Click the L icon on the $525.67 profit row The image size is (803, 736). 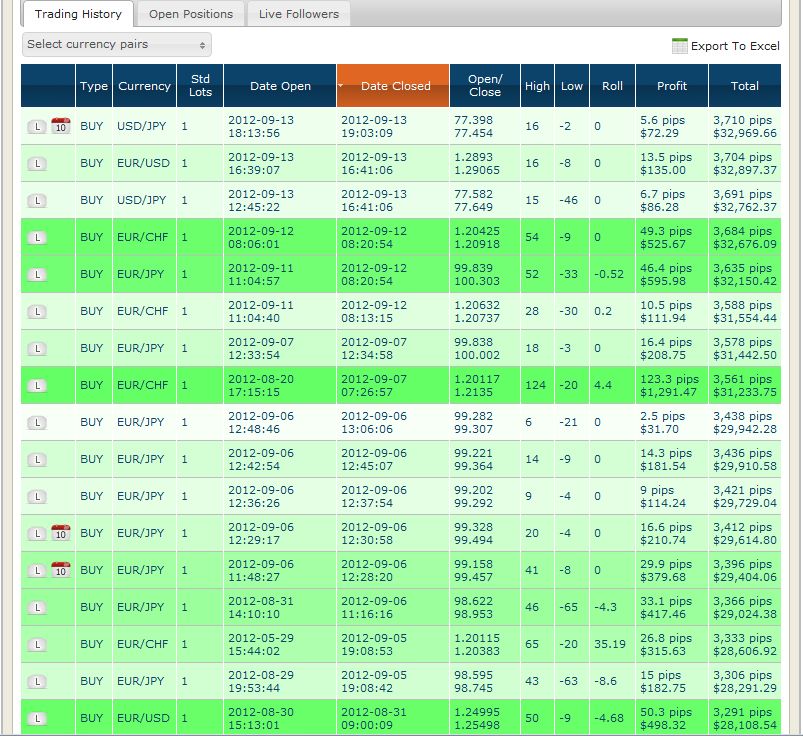[x=37, y=238]
